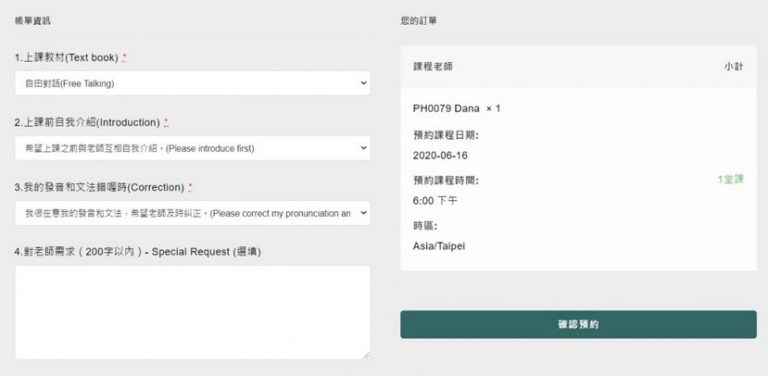768x376 pixels.
Task: Open the Text book dropdown (Free Talking)
Action: click(192, 83)
